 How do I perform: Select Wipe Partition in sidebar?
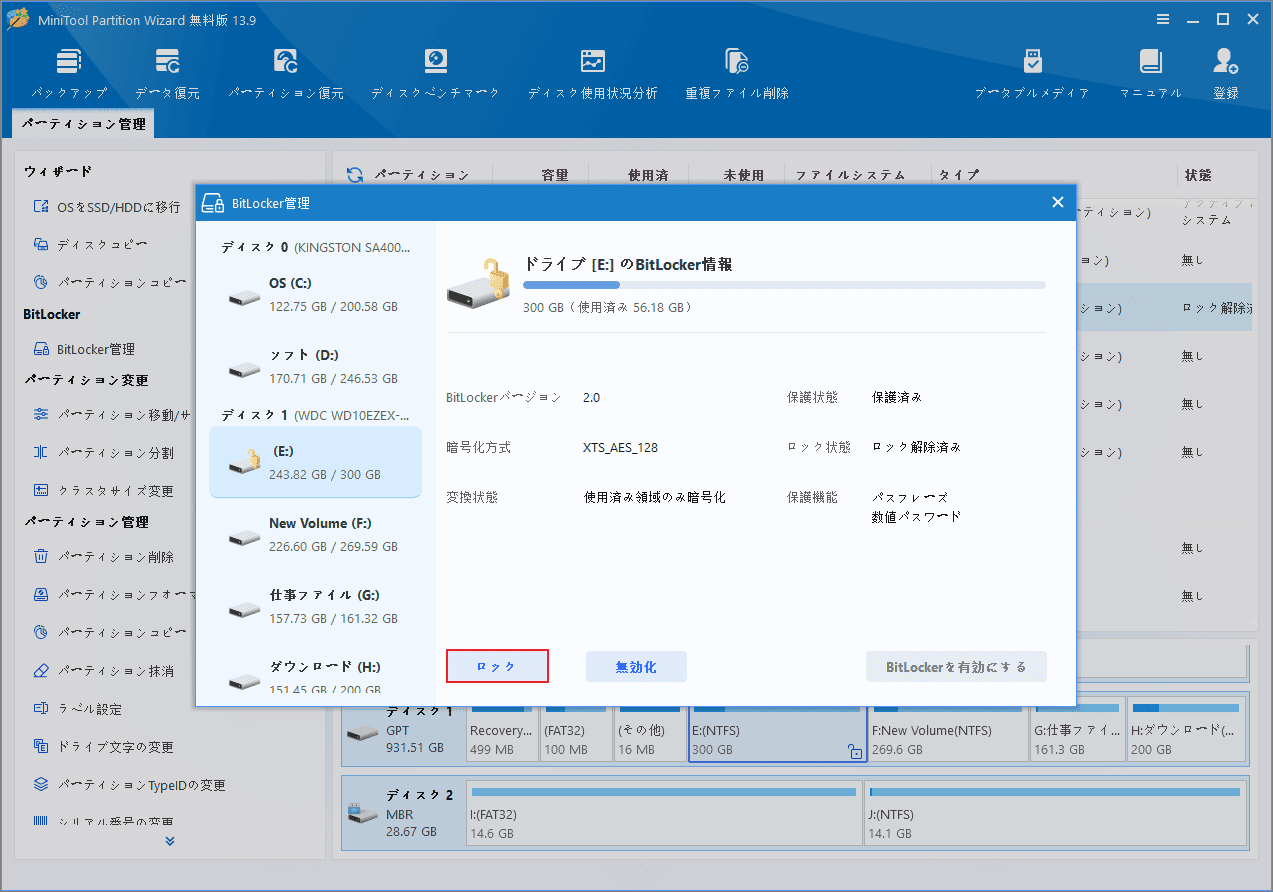click(103, 671)
